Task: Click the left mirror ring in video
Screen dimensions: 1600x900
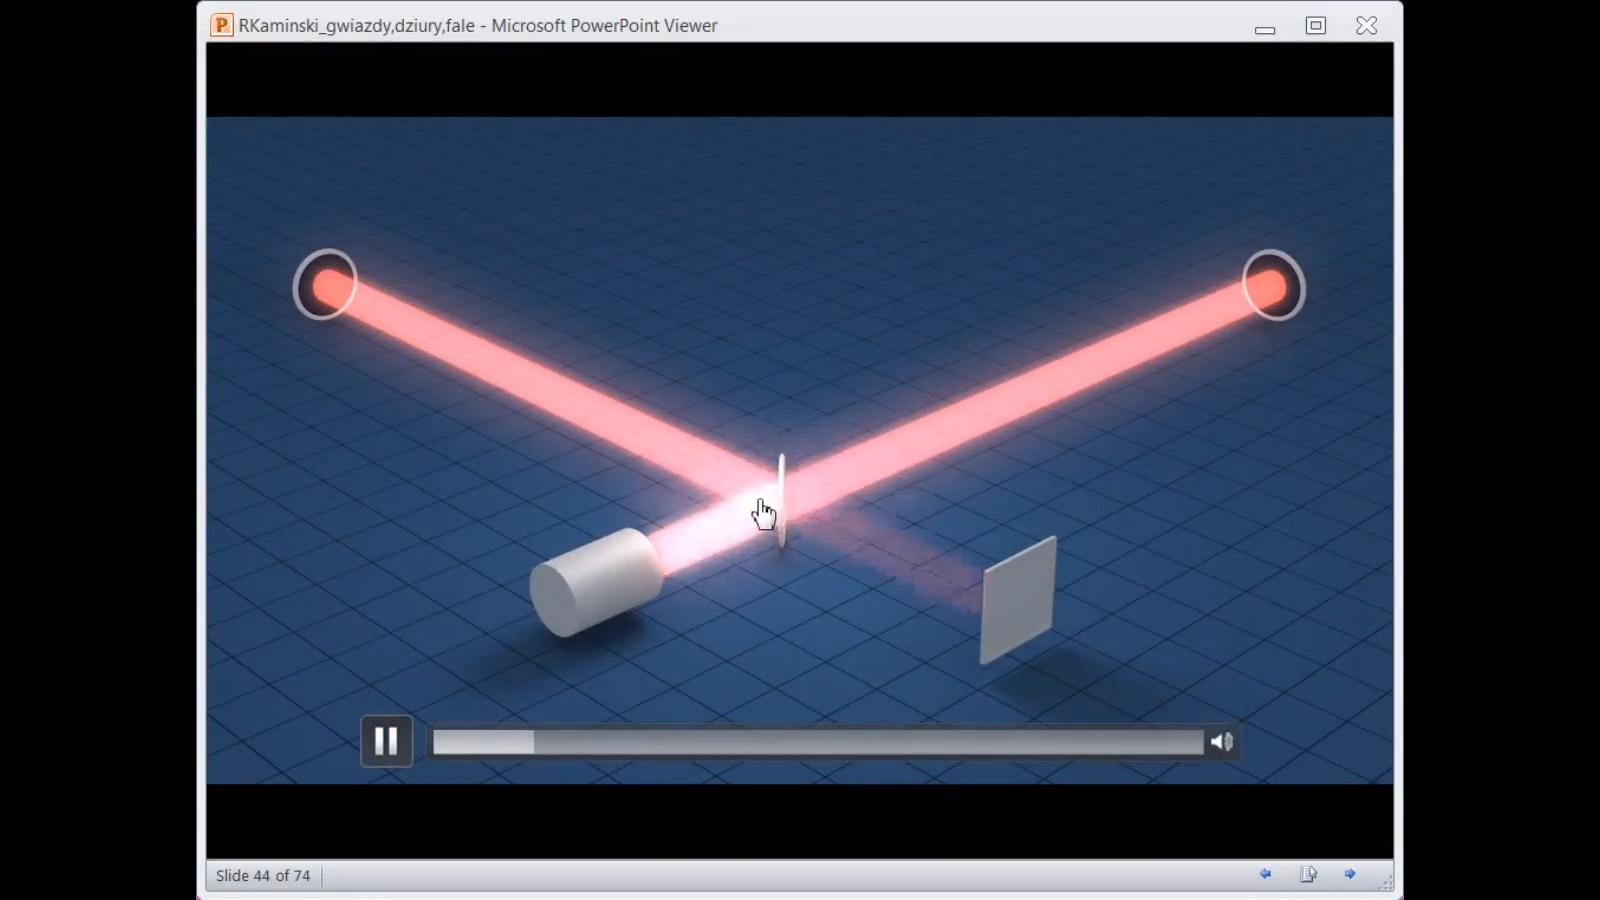Action: 325,285
